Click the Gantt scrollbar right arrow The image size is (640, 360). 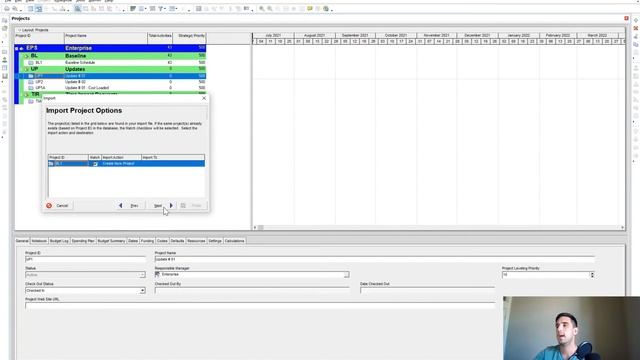tap(622, 228)
